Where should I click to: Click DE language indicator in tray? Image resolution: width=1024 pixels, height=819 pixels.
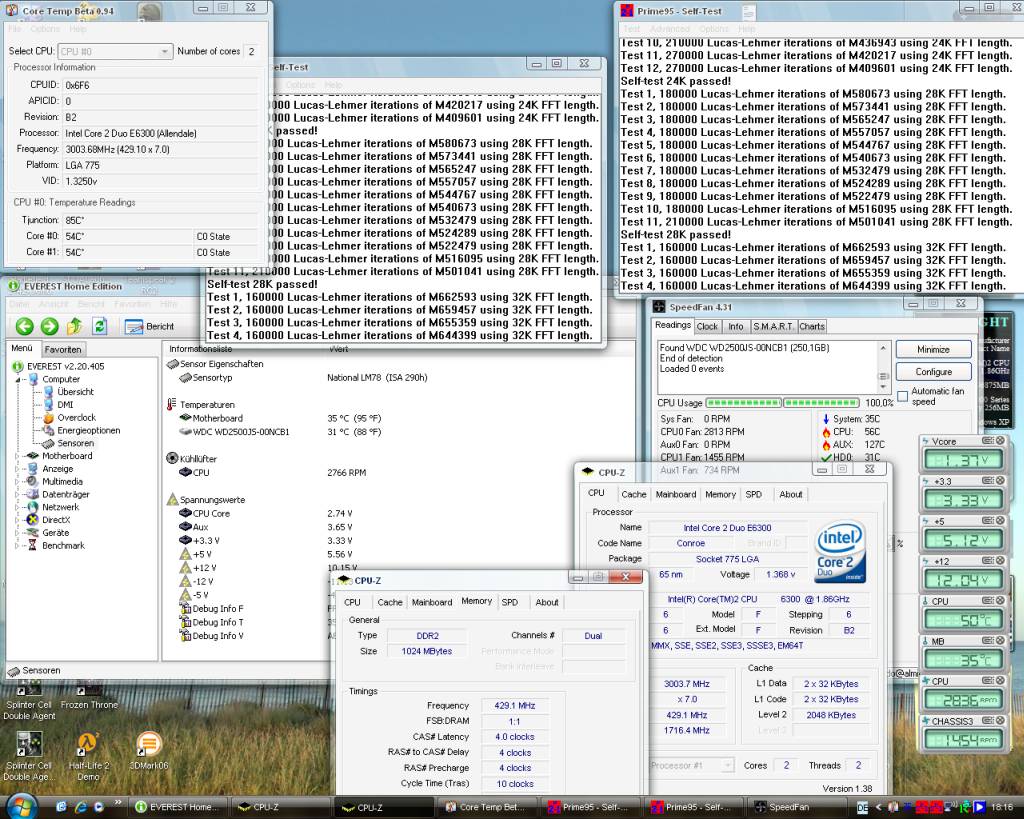coord(862,808)
